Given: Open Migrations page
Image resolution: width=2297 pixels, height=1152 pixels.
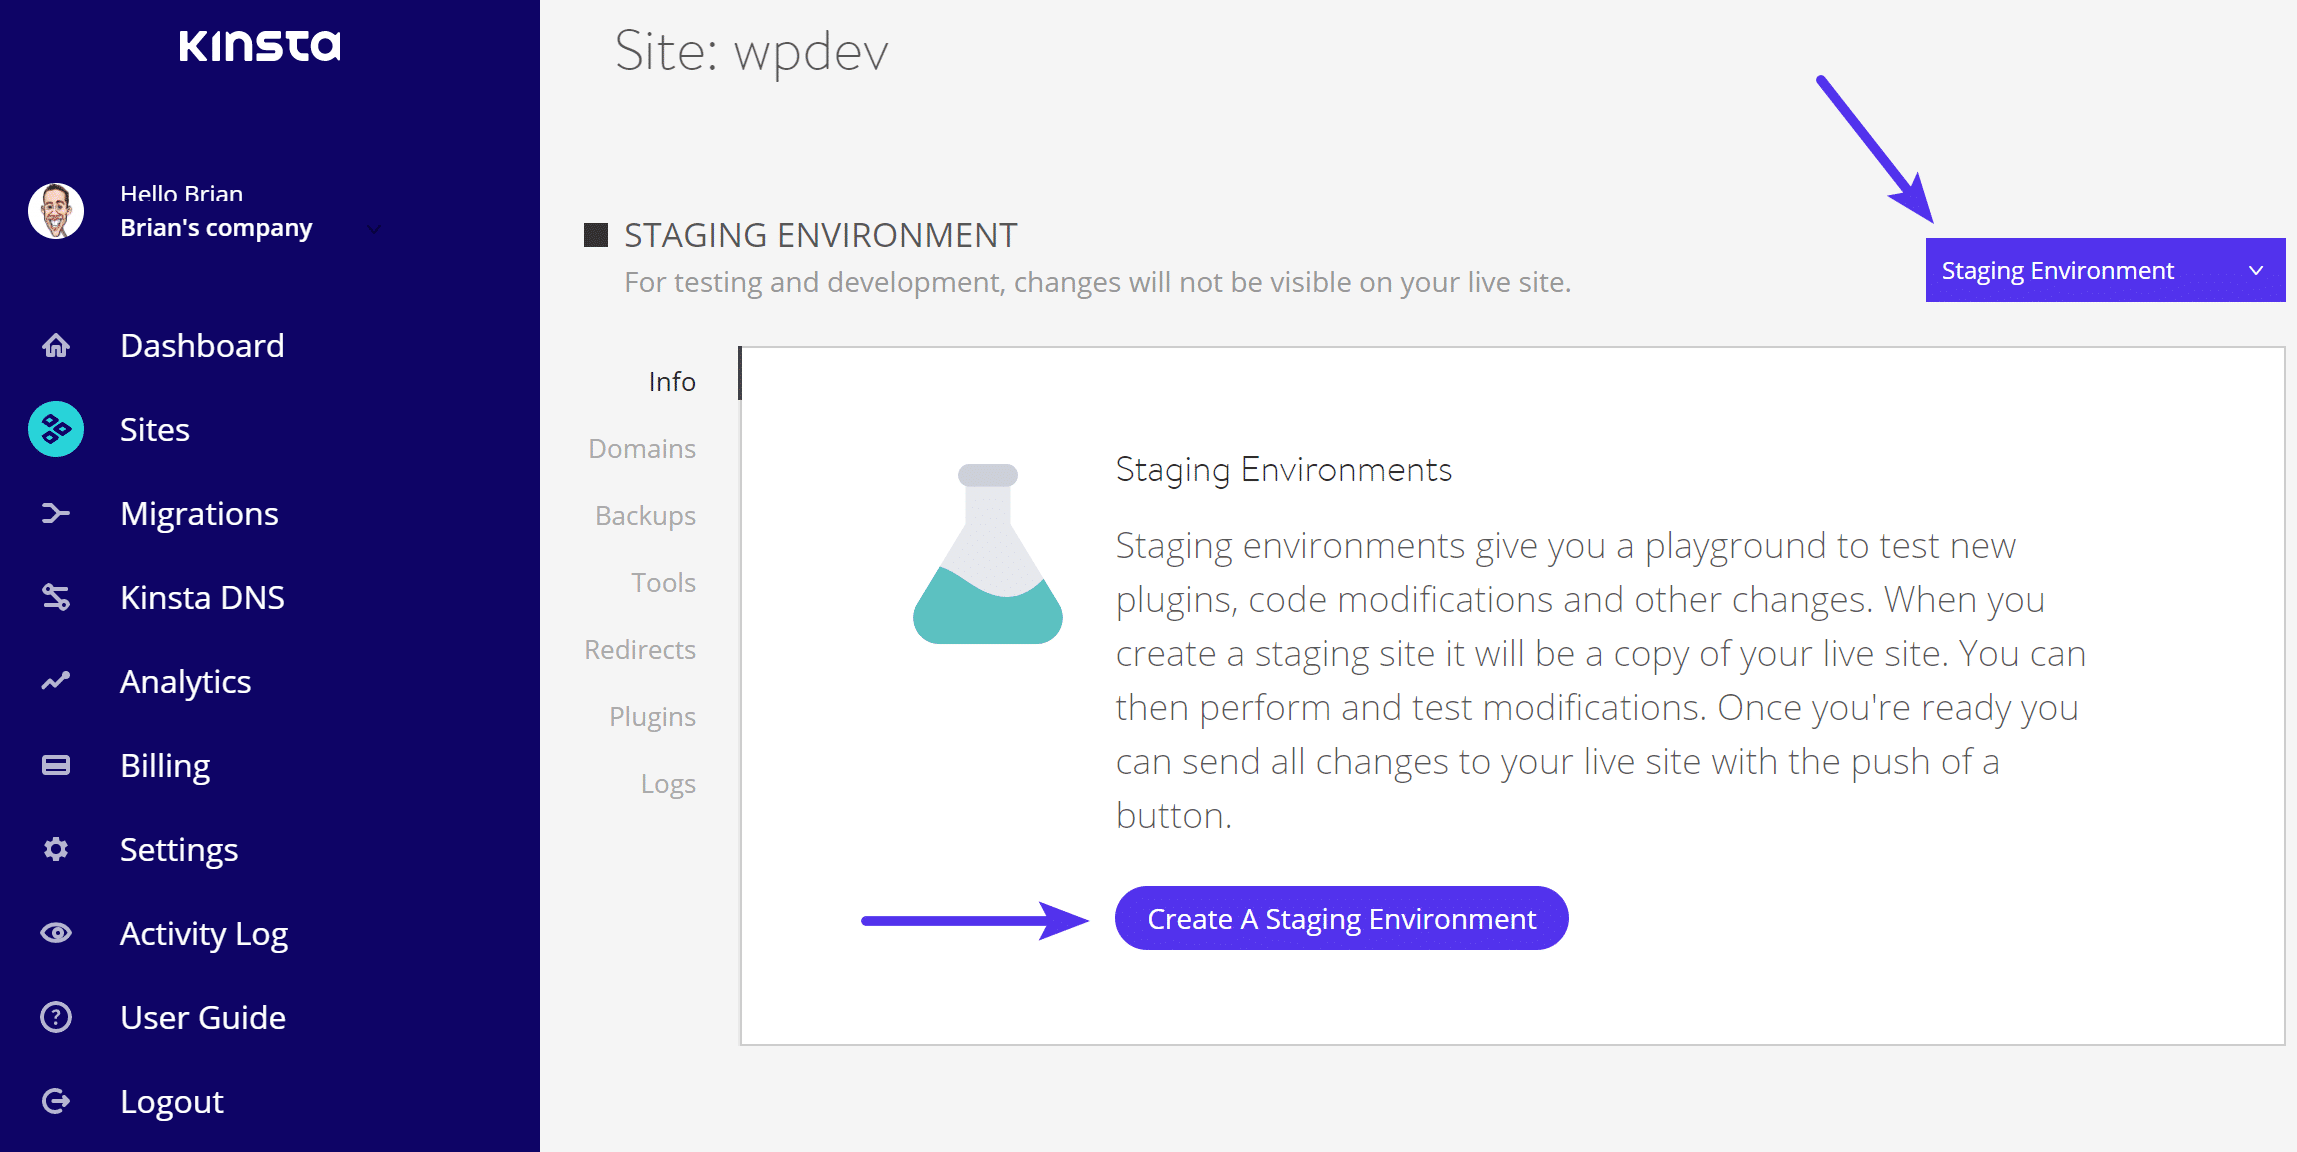Looking at the screenshot, I should click(199, 513).
